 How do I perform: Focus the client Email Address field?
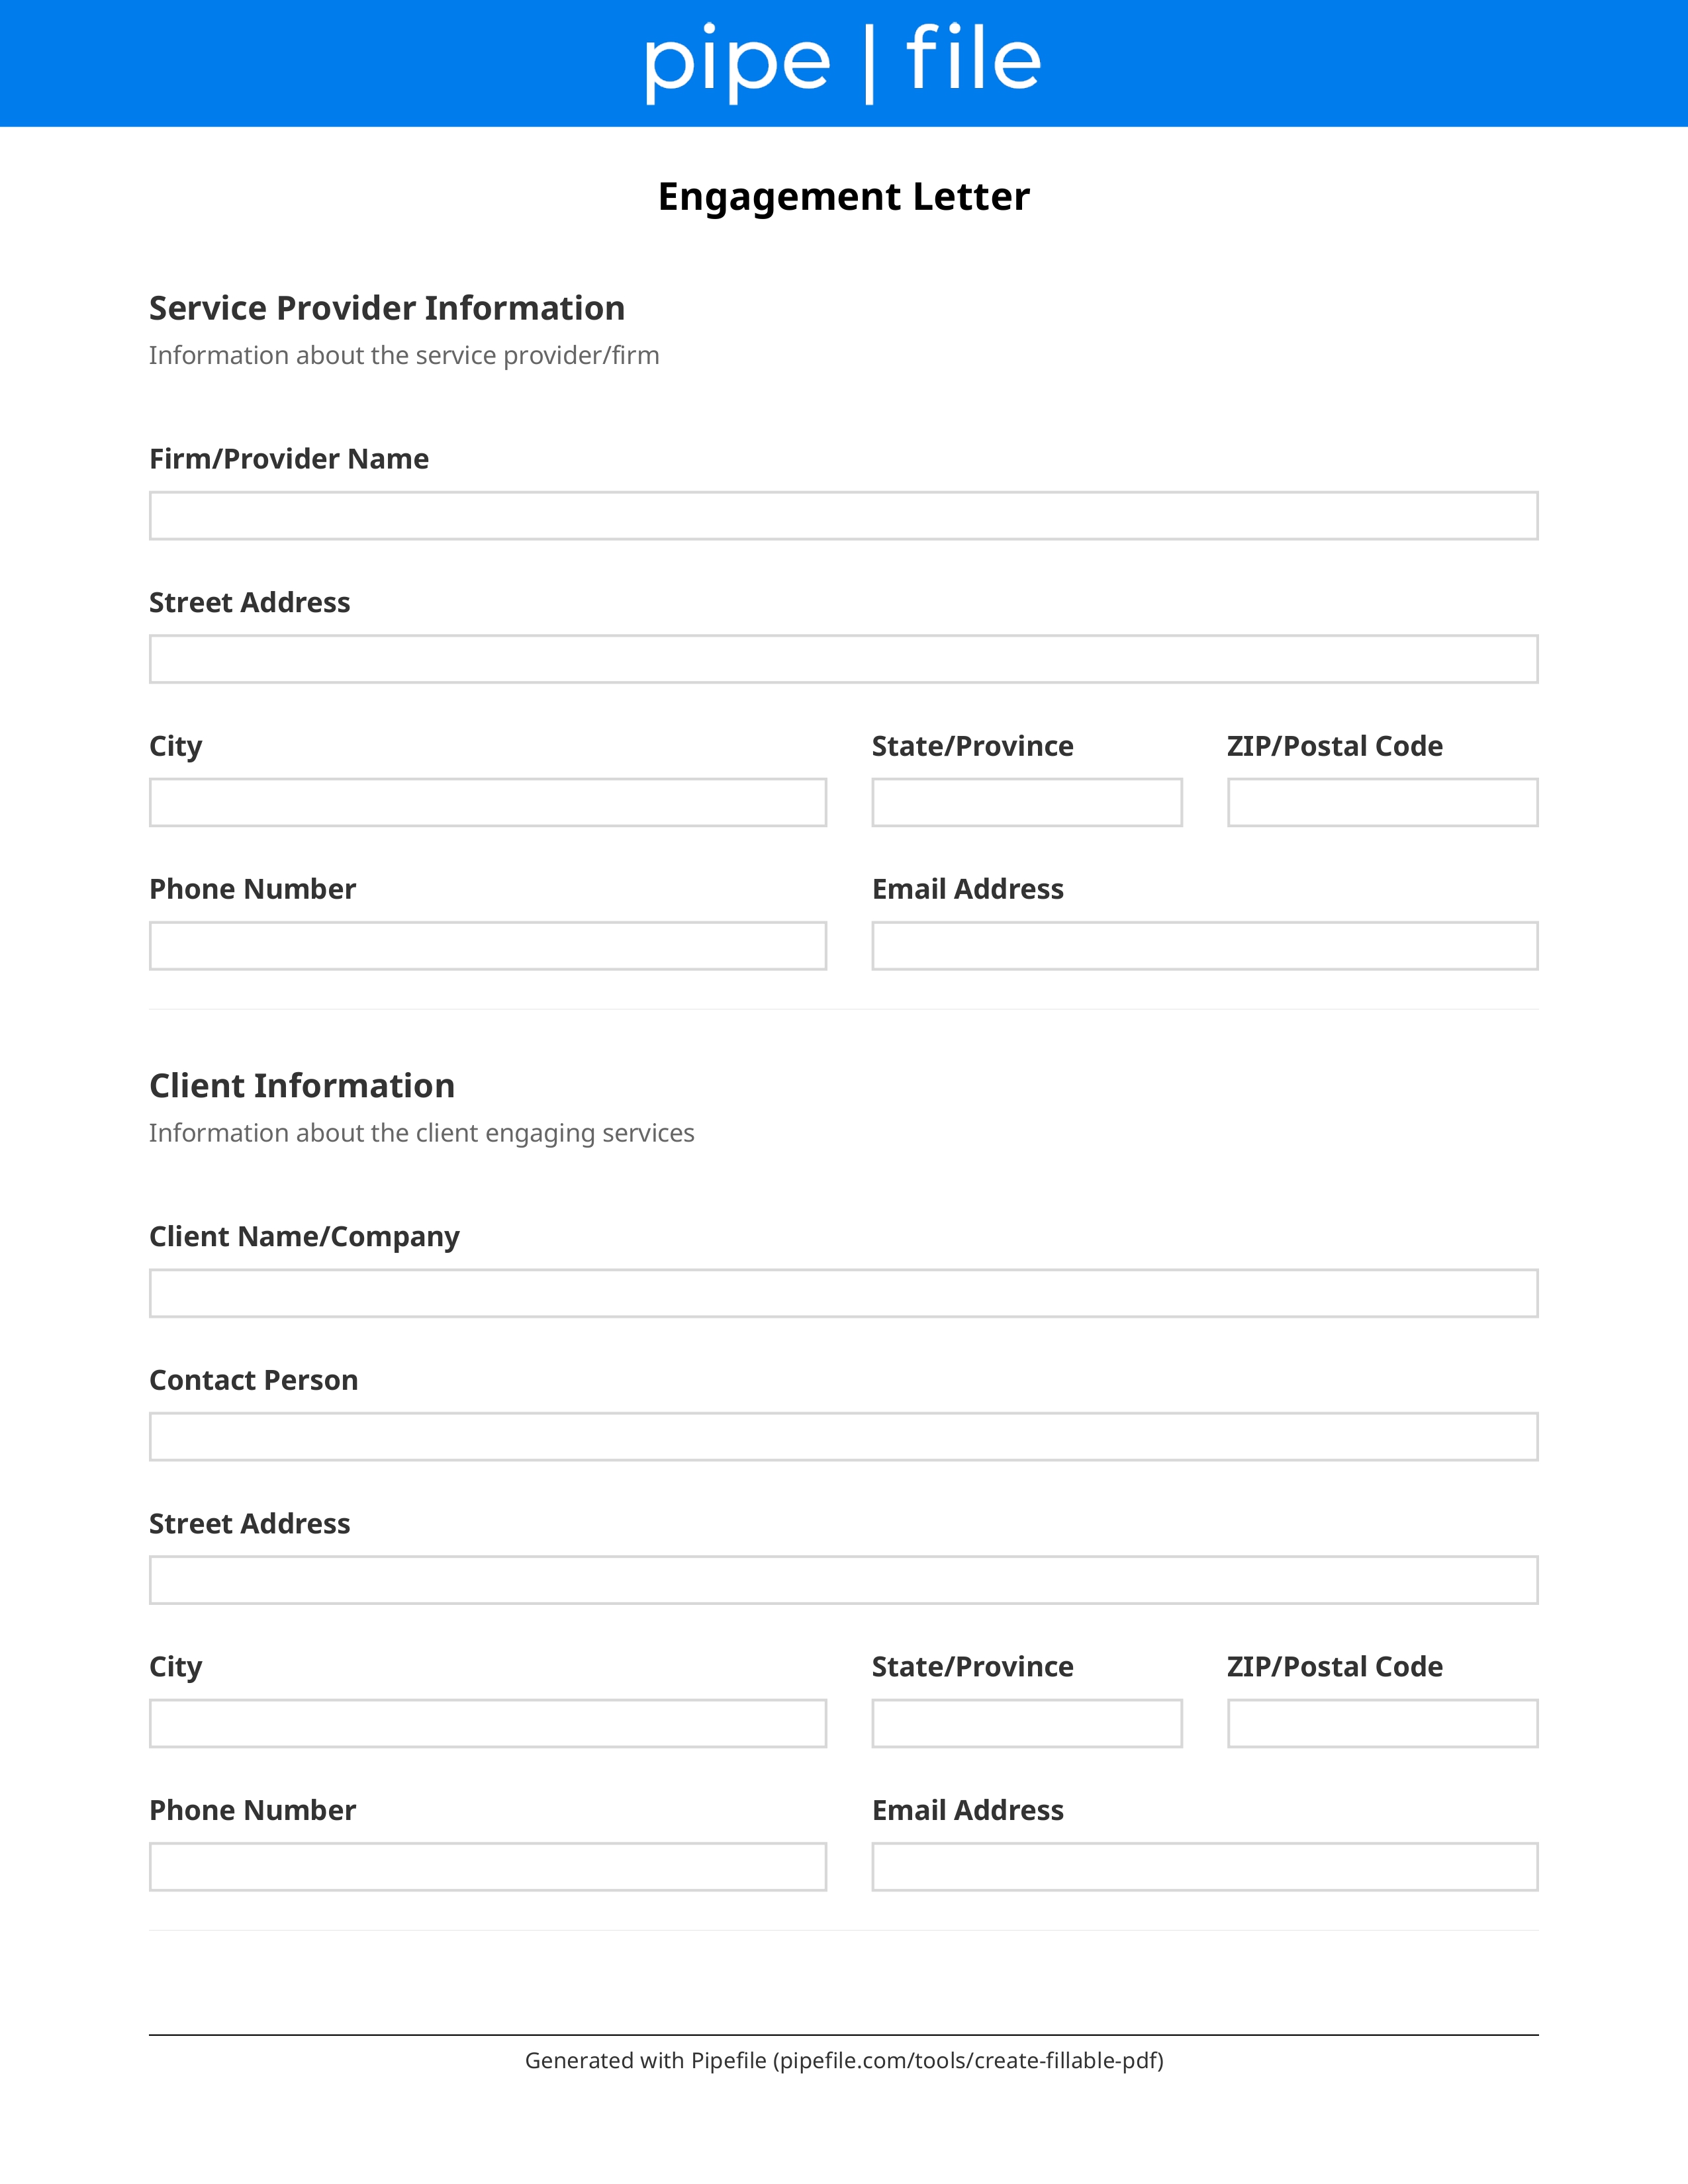[x=1205, y=1867]
